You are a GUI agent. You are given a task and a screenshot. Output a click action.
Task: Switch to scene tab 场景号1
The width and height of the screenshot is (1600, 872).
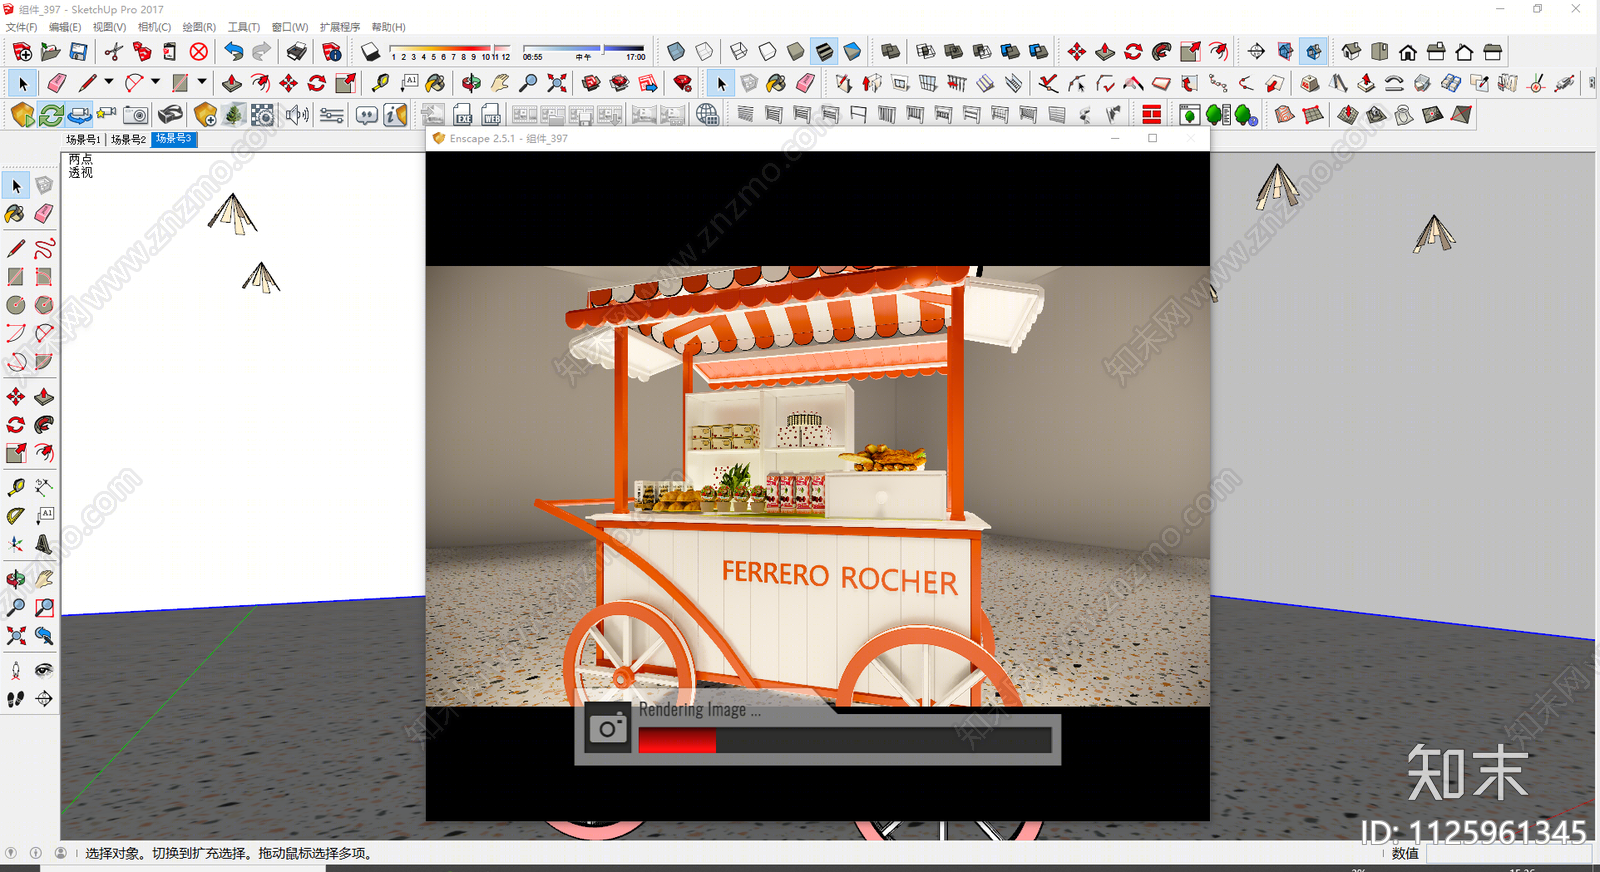pos(83,140)
